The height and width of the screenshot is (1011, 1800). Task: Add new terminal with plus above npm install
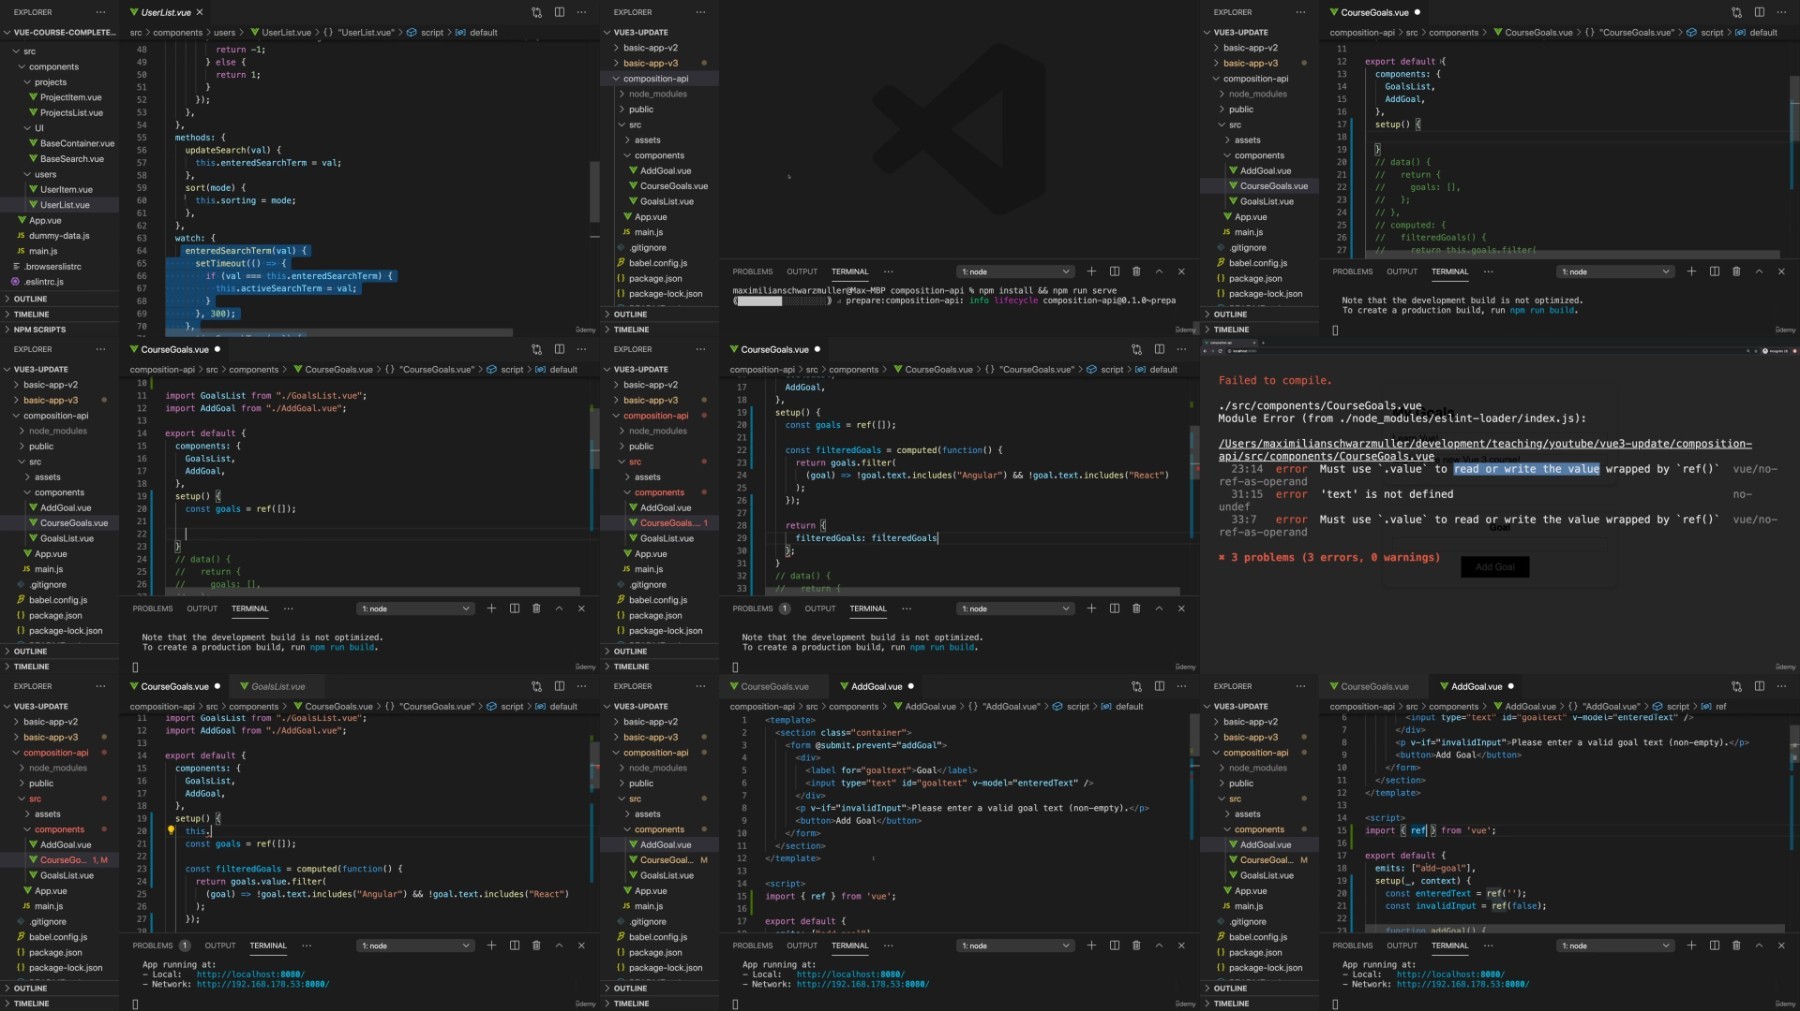[x=1091, y=271]
